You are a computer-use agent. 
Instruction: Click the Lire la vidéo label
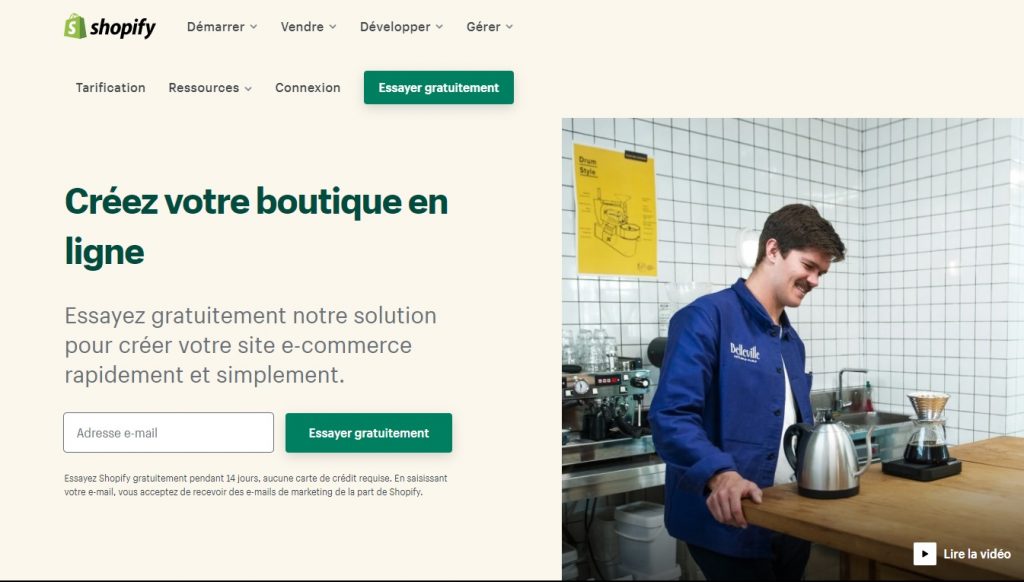(x=977, y=554)
